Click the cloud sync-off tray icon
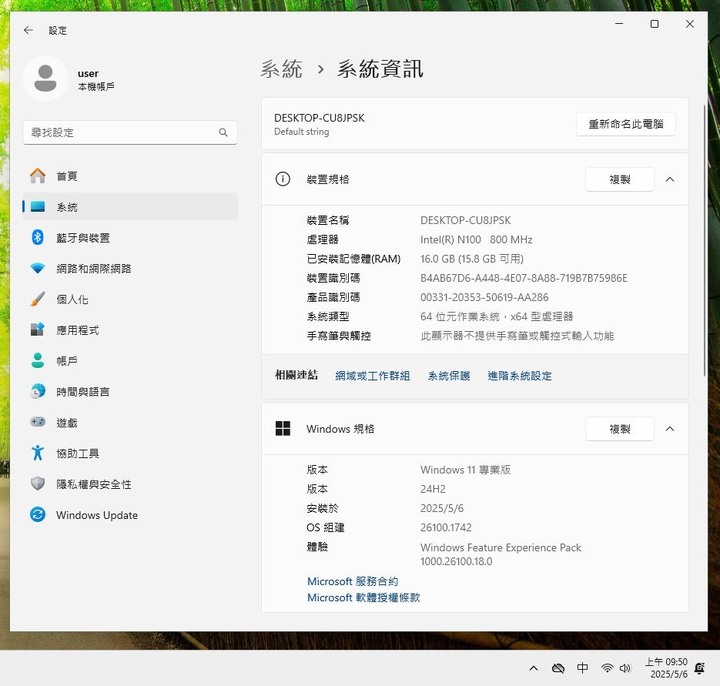The image size is (720, 686). [x=558, y=669]
